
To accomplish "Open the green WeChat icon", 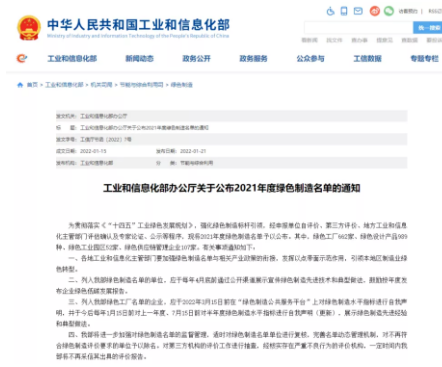I will (x=389, y=11).
